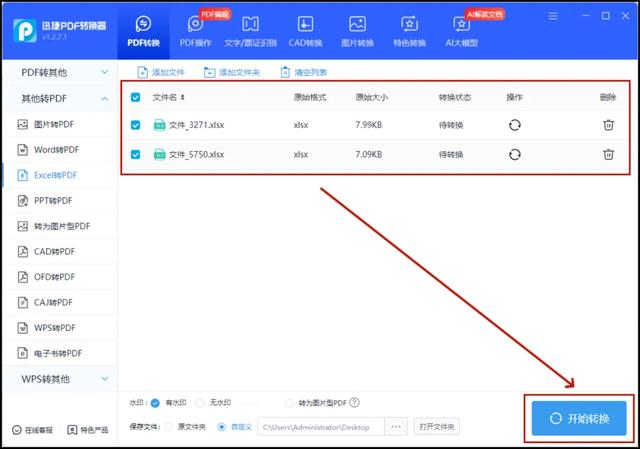Select OFD转PDF in the sidebar
The image size is (640, 449).
60,277
